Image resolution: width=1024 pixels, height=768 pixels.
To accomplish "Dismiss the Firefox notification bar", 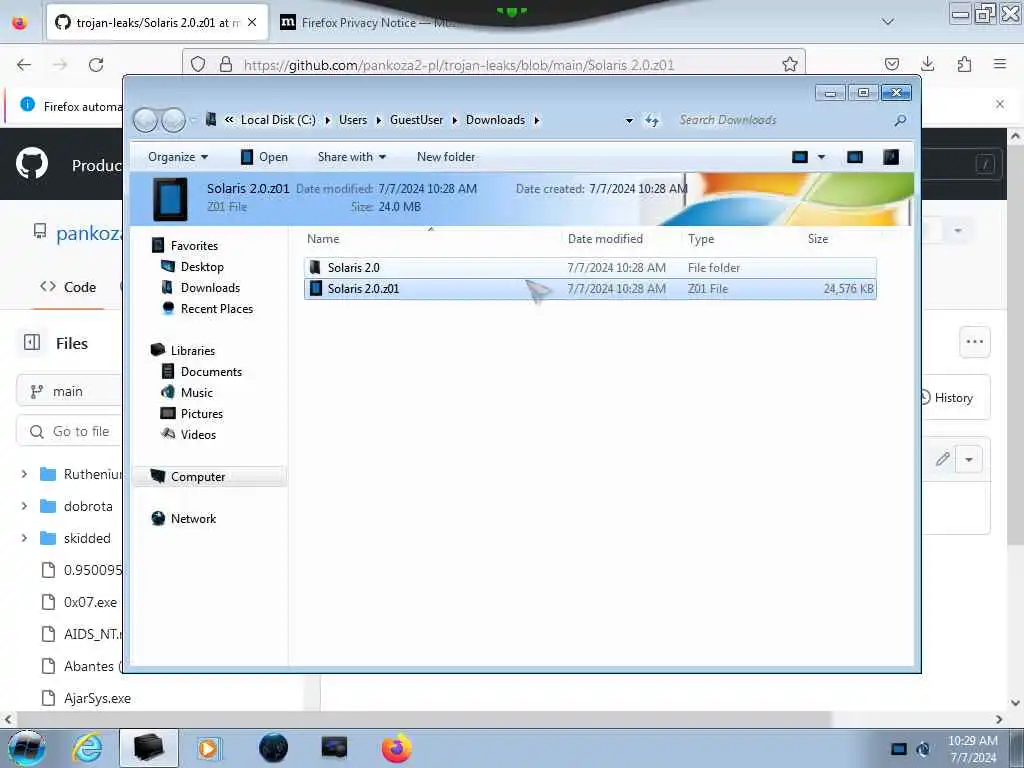I will [1000, 104].
